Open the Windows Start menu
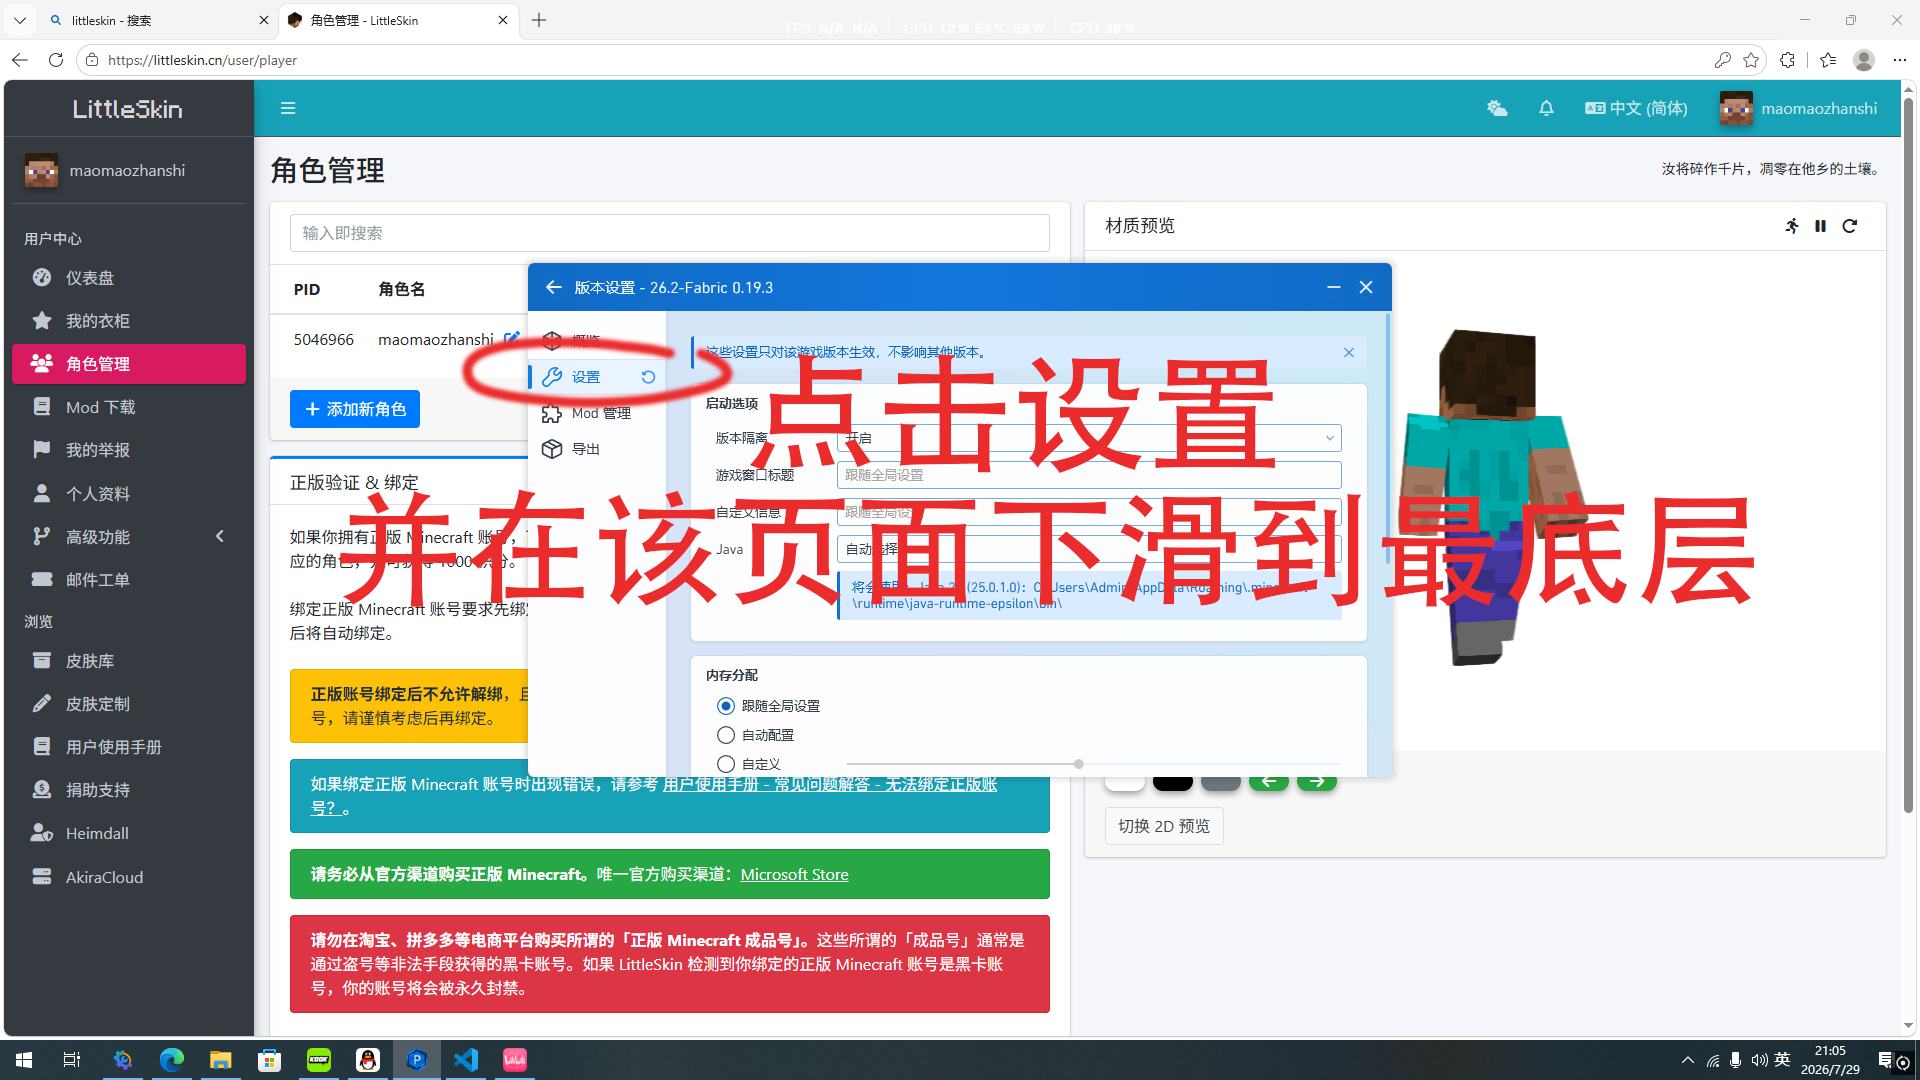This screenshot has height=1080, width=1920. (24, 1060)
